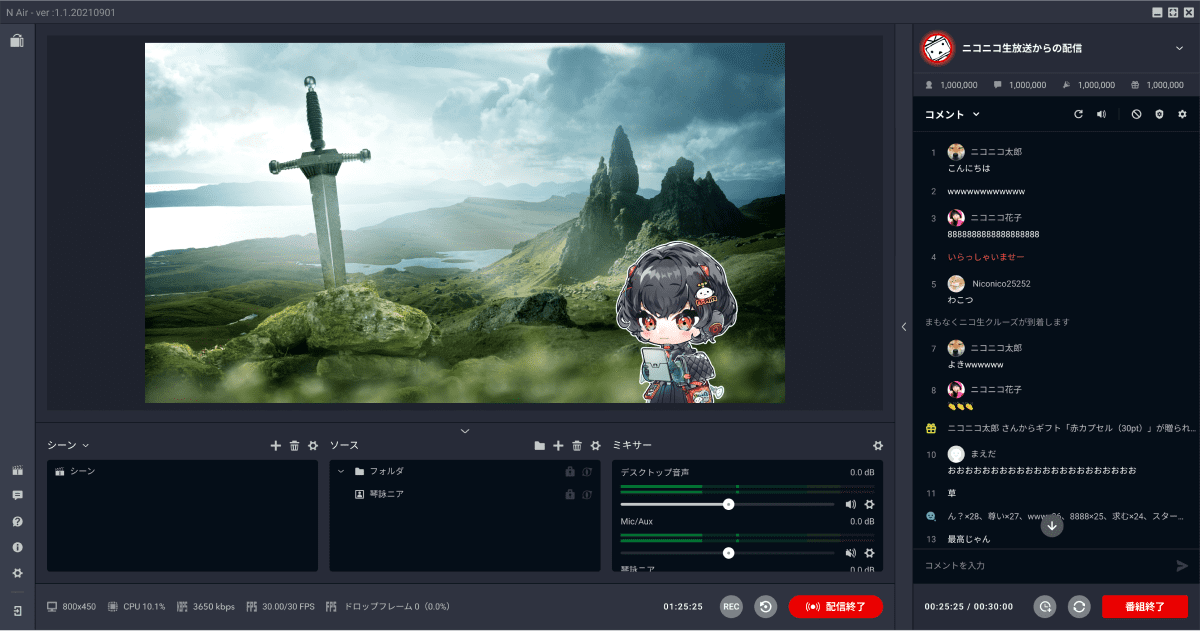
Task: Collapse the フォルダ source folder
Action: (x=341, y=471)
